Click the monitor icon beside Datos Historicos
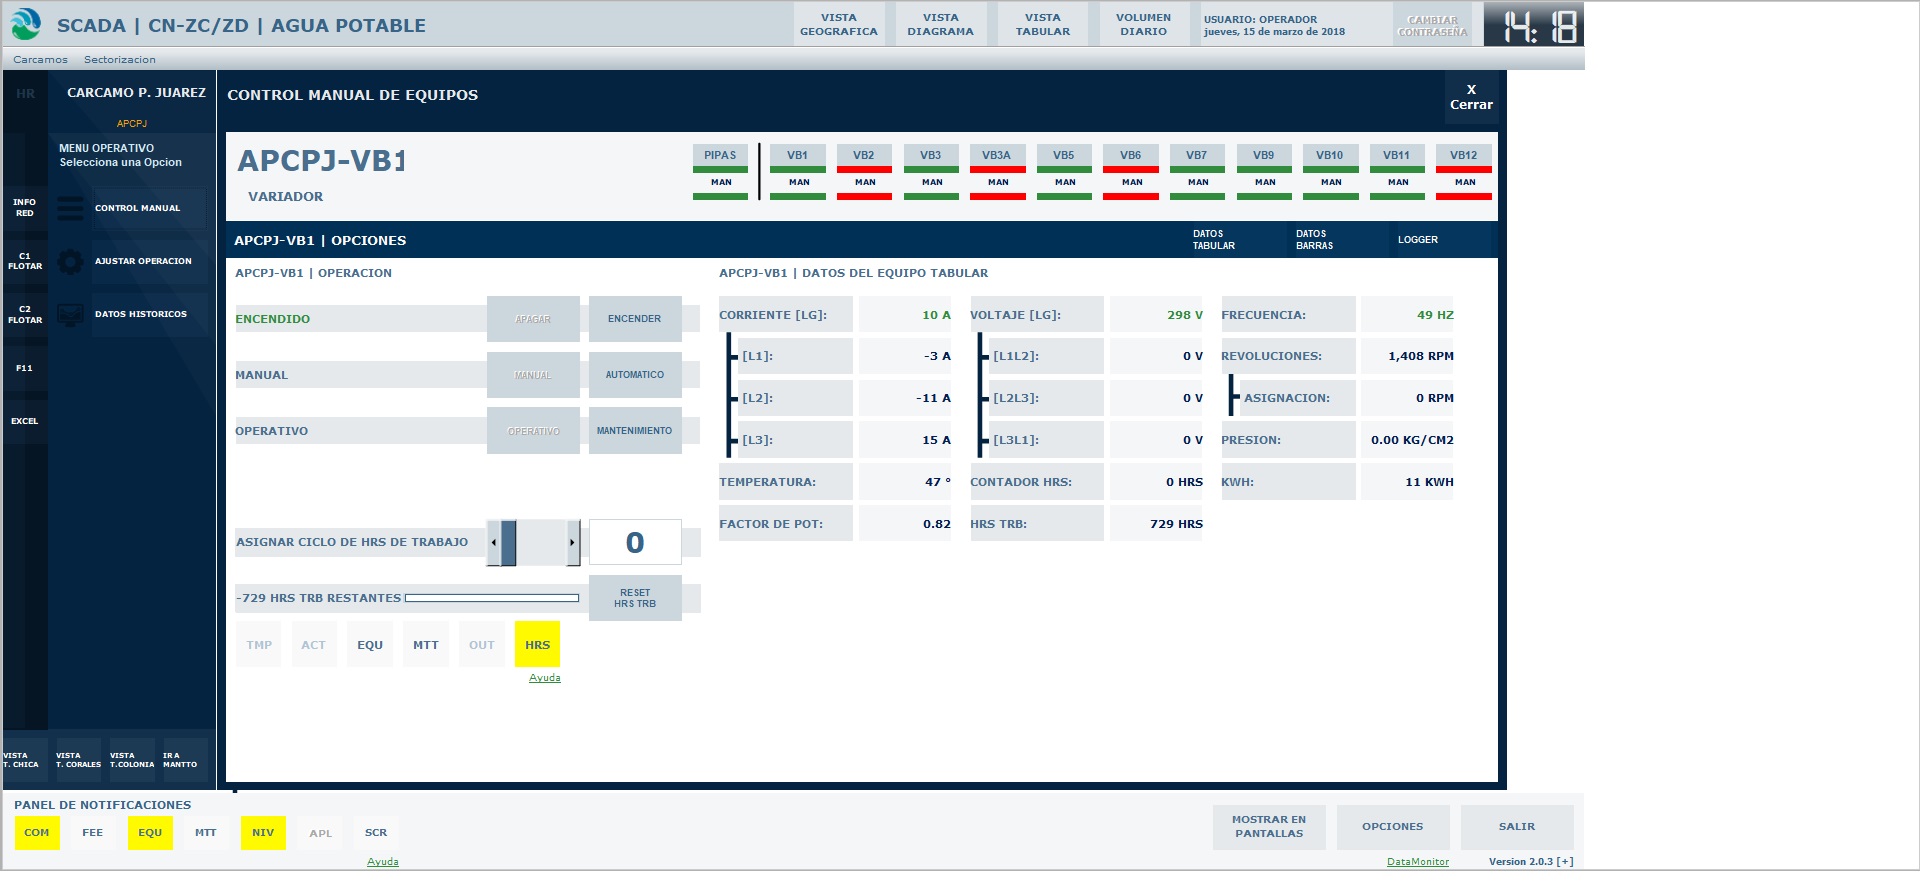The width and height of the screenshot is (1920, 896). click(70, 315)
